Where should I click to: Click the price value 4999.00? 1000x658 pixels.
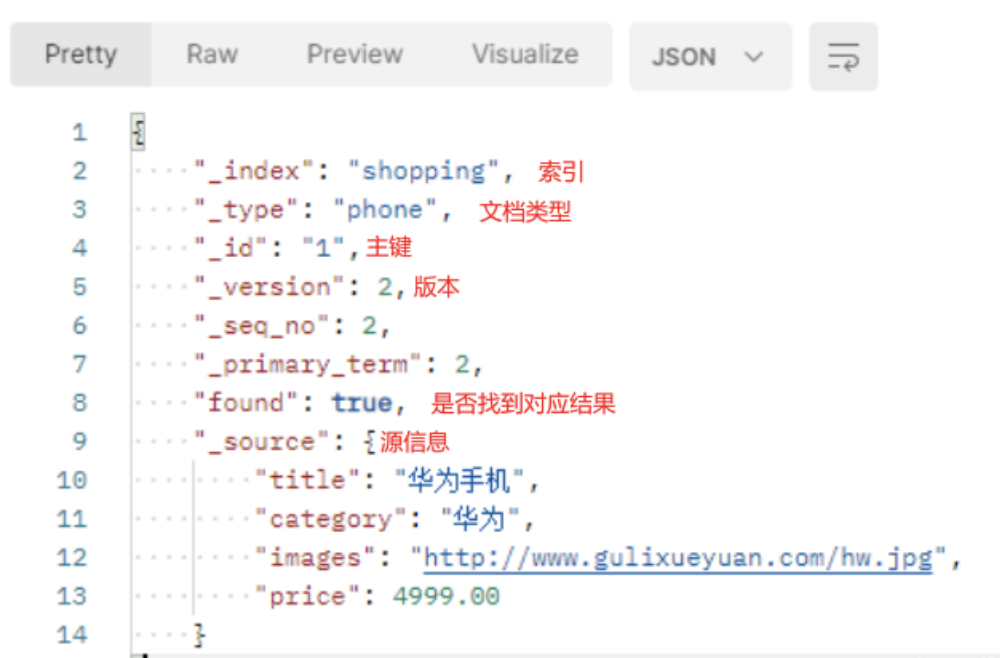pos(446,597)
